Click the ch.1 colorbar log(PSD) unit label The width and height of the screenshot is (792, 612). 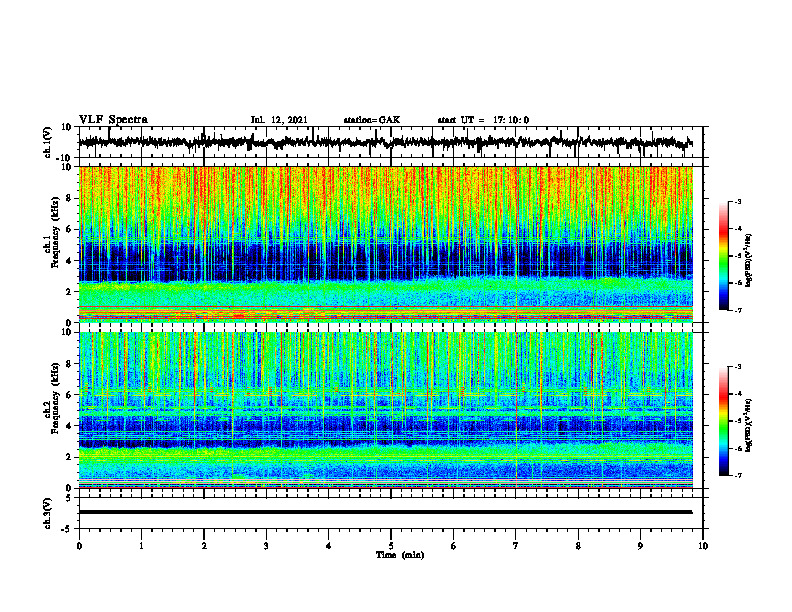coord(749,260)
